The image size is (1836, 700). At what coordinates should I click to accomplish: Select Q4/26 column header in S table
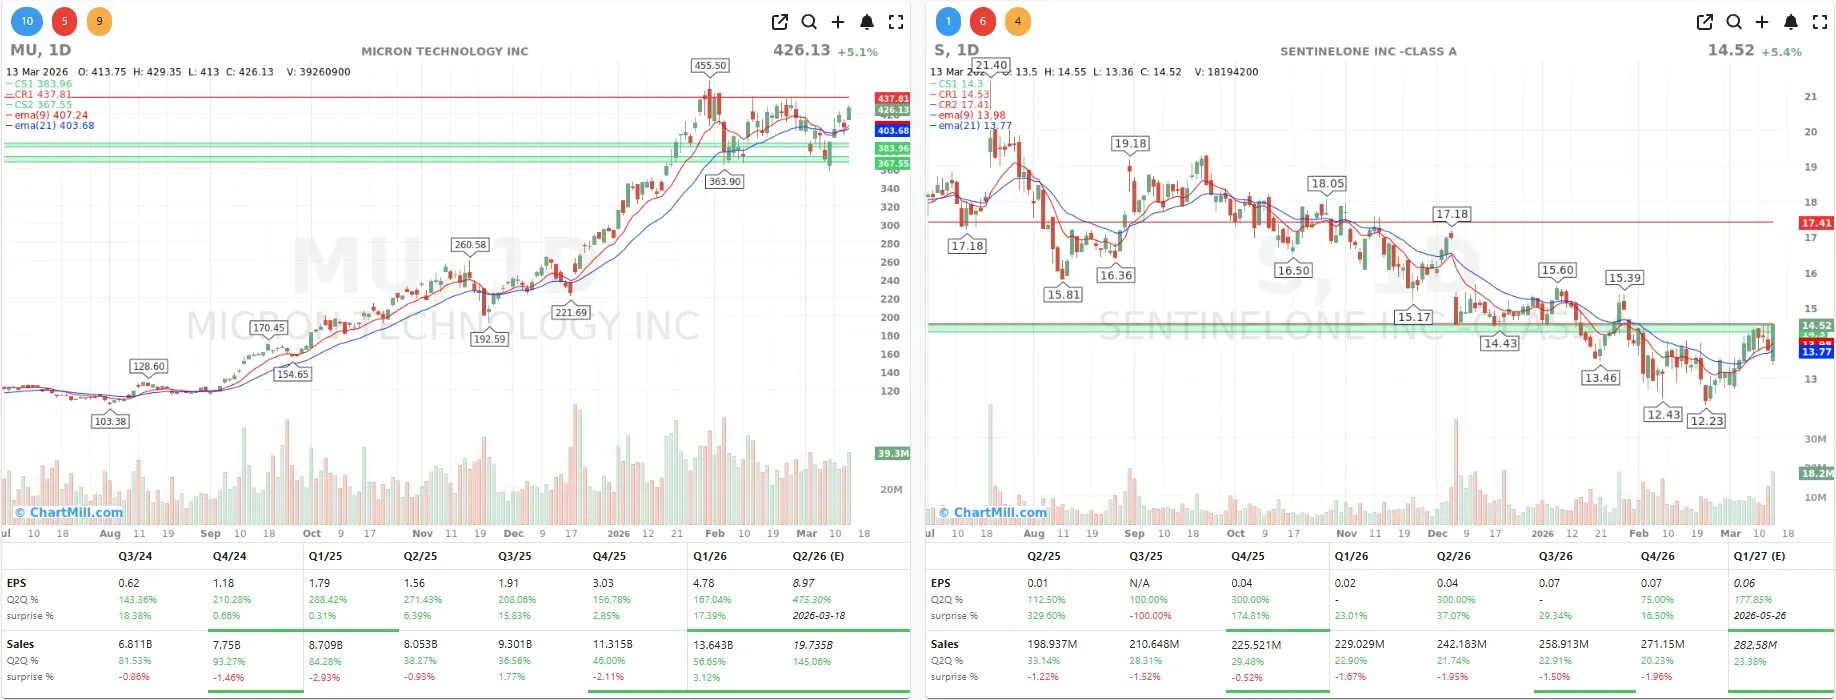click(x=1657, y=556)
